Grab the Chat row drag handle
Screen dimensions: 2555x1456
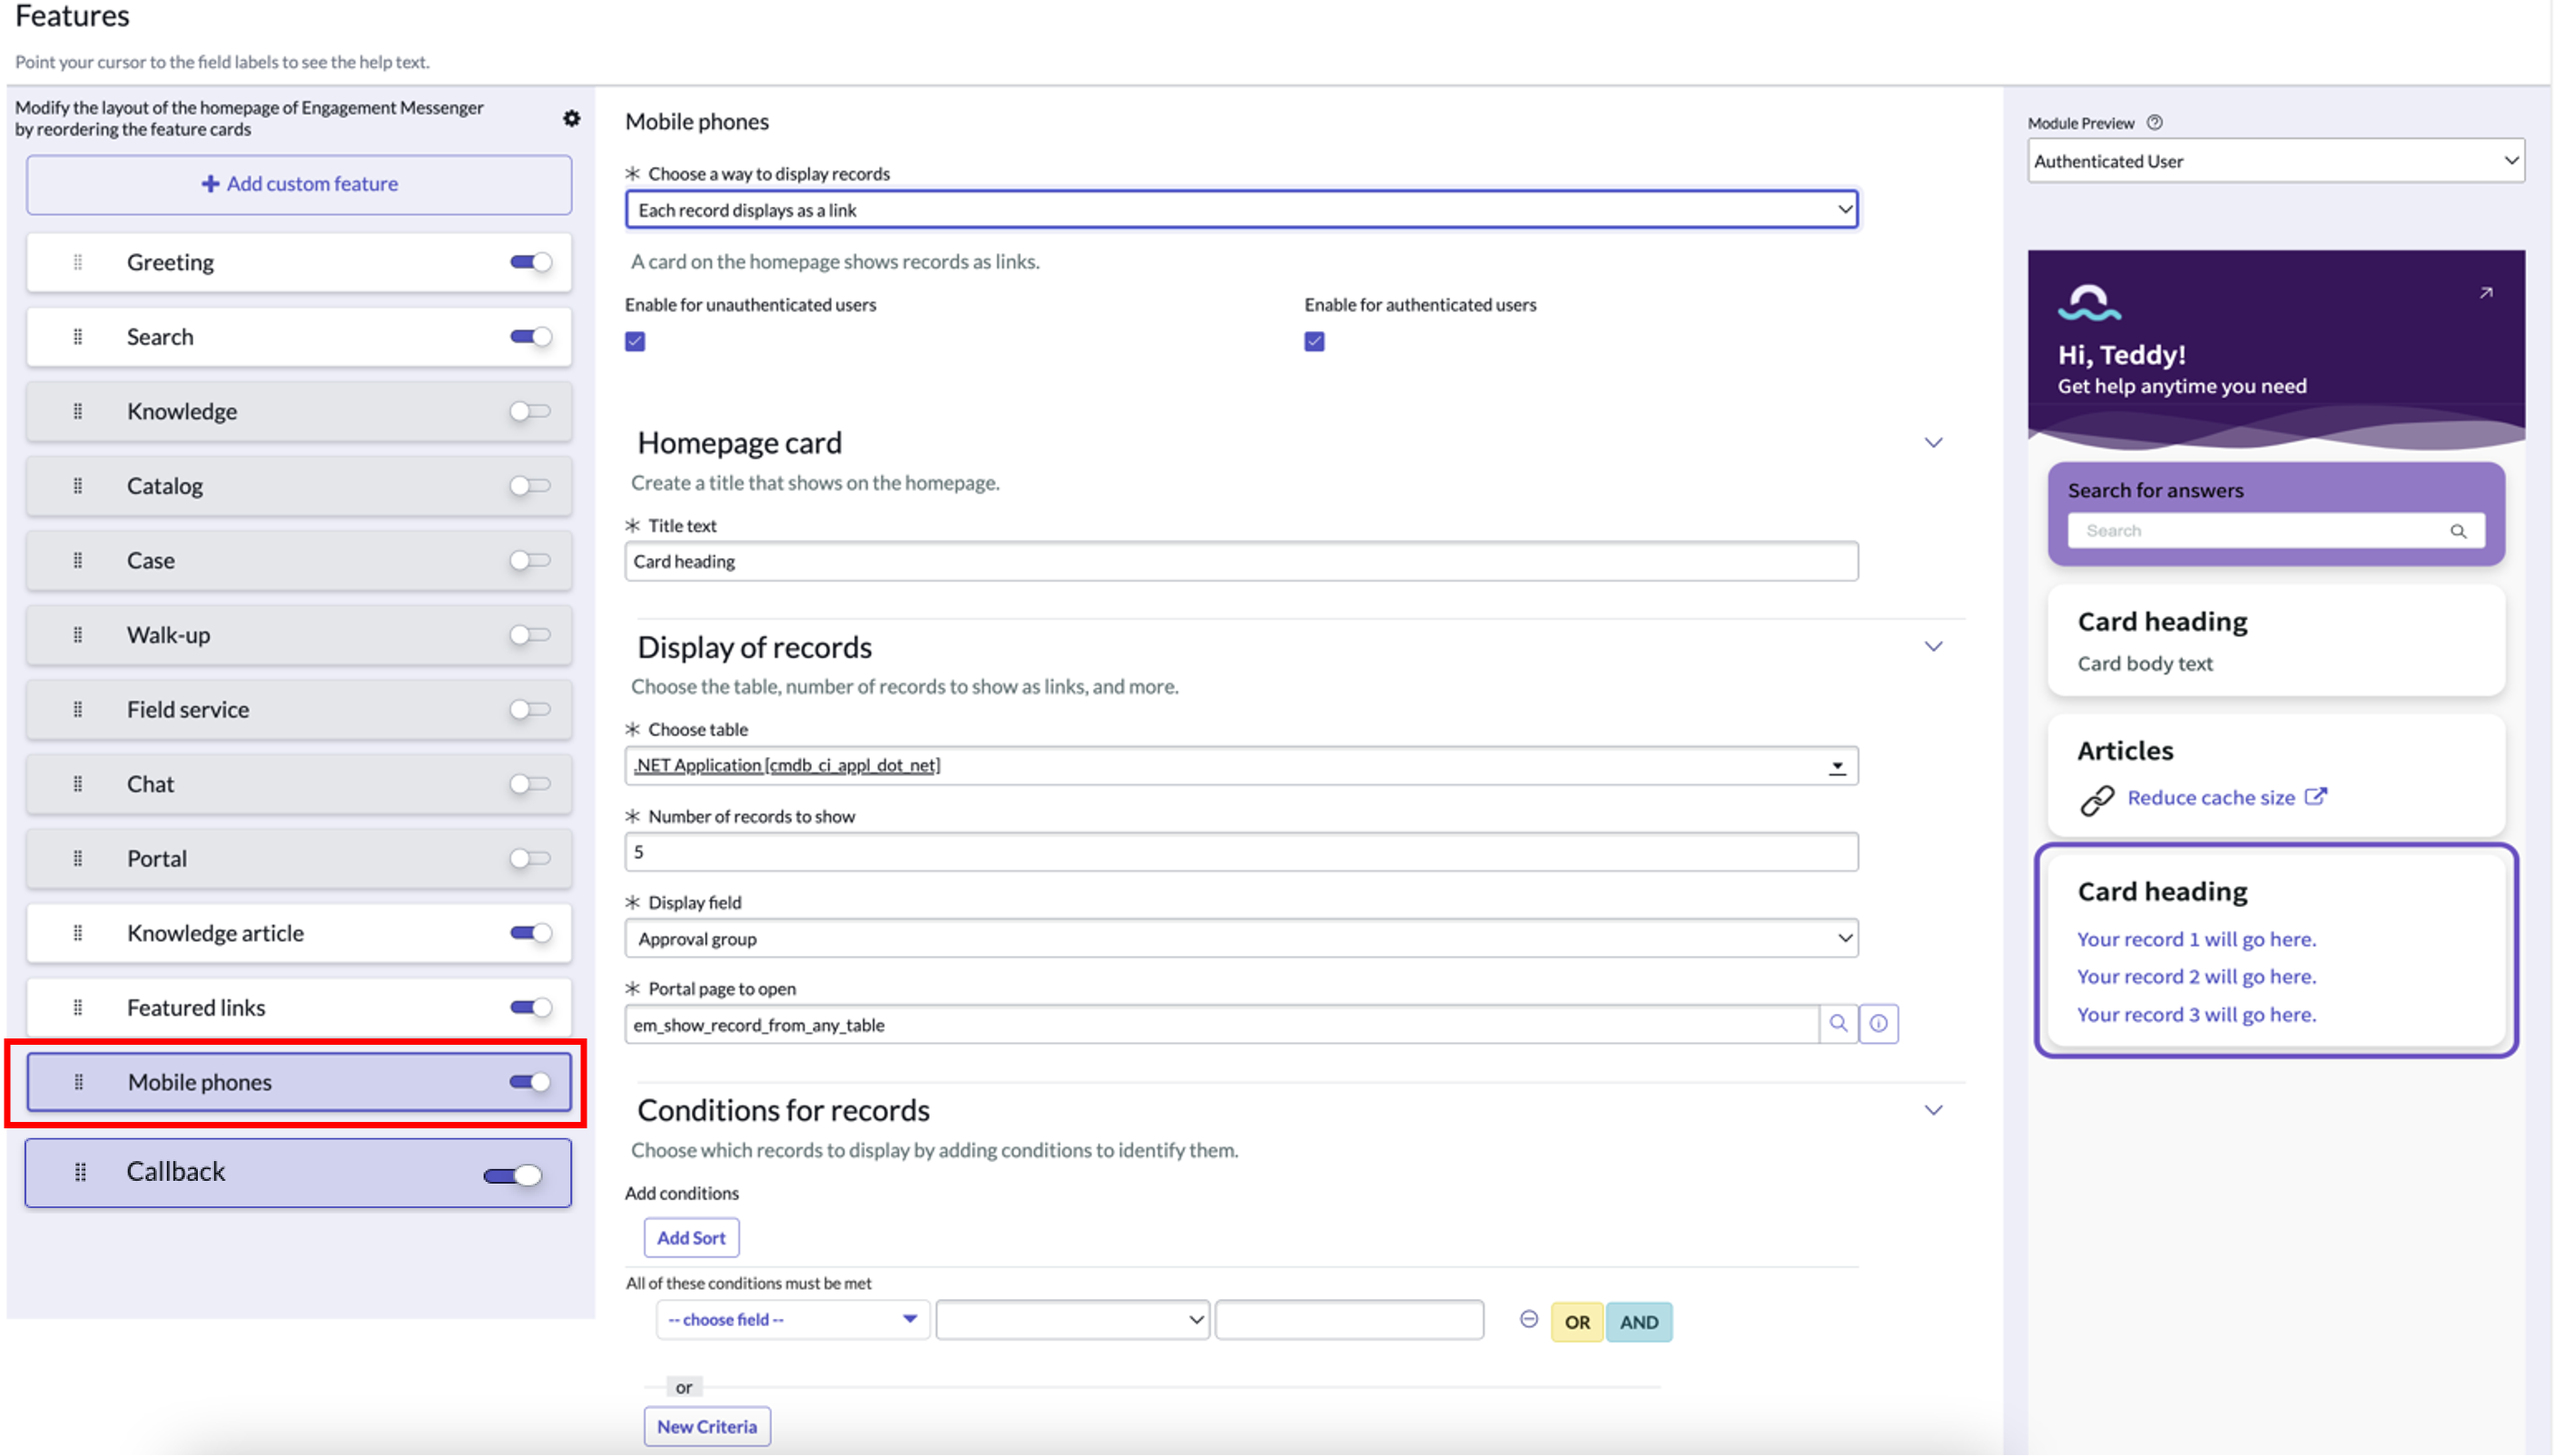[78, 784]
